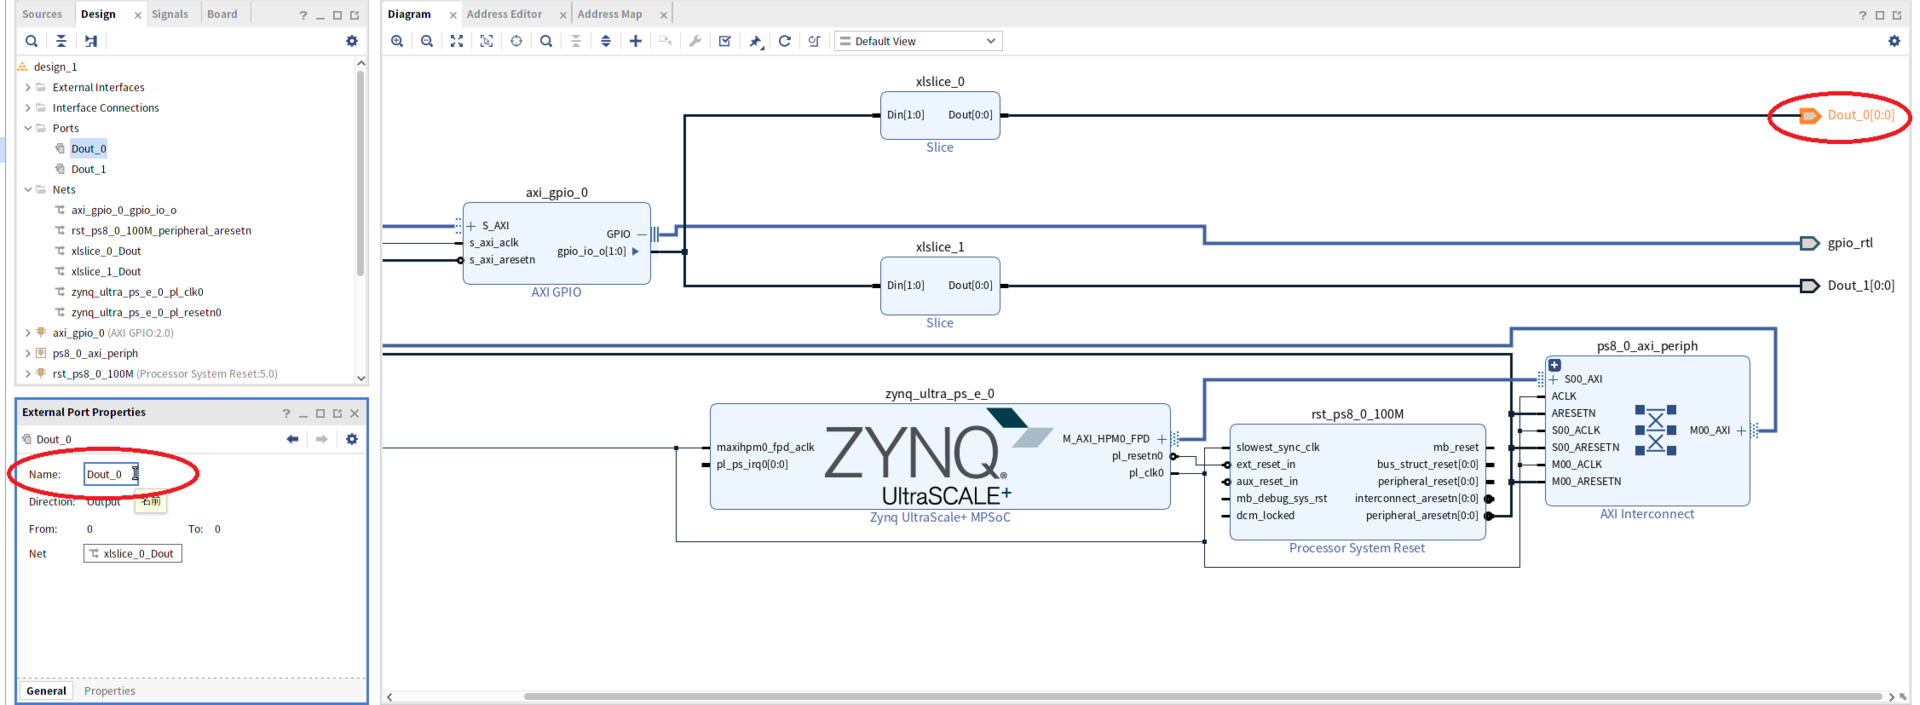Search in the Design panel
Viewport: 1920px width, 705px height.
tap(31, 41)
